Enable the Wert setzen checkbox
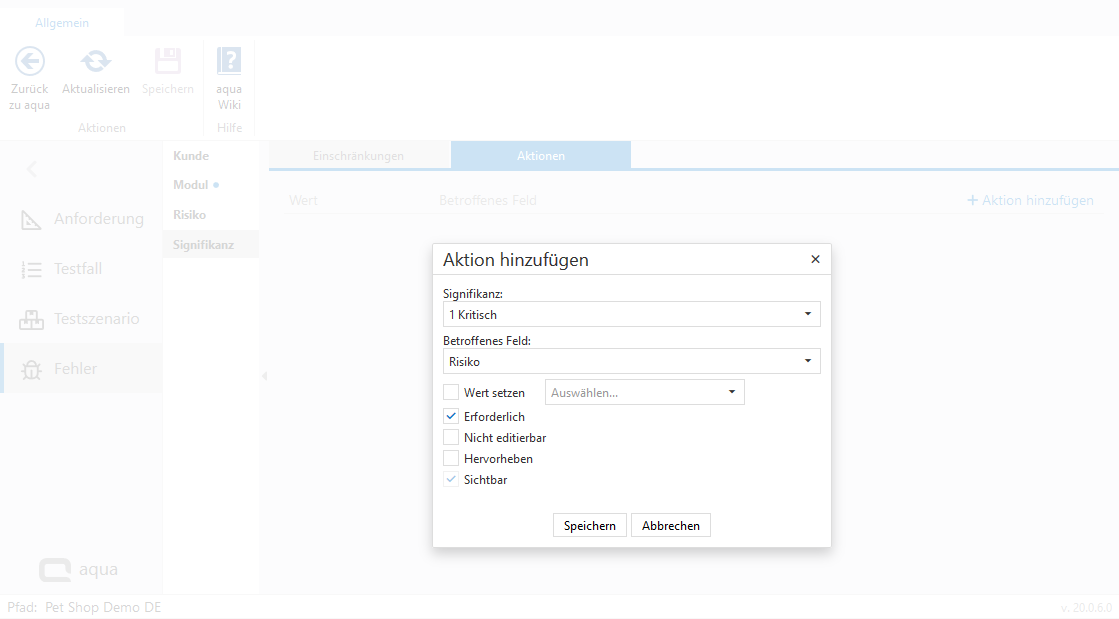Viewport: 1119px width, 619px height. (x=451, y=392)
